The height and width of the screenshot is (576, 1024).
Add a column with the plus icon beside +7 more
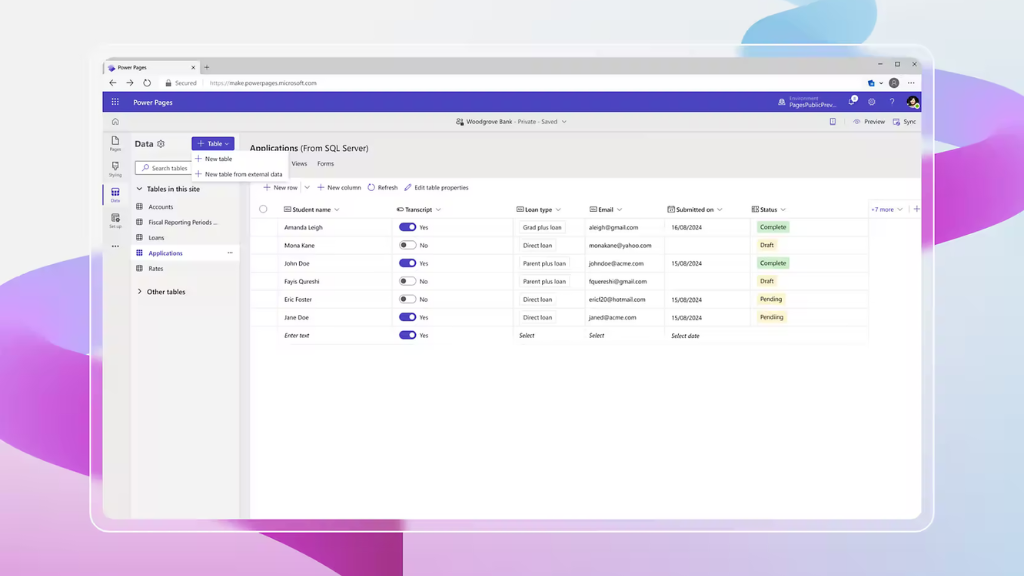916,209
